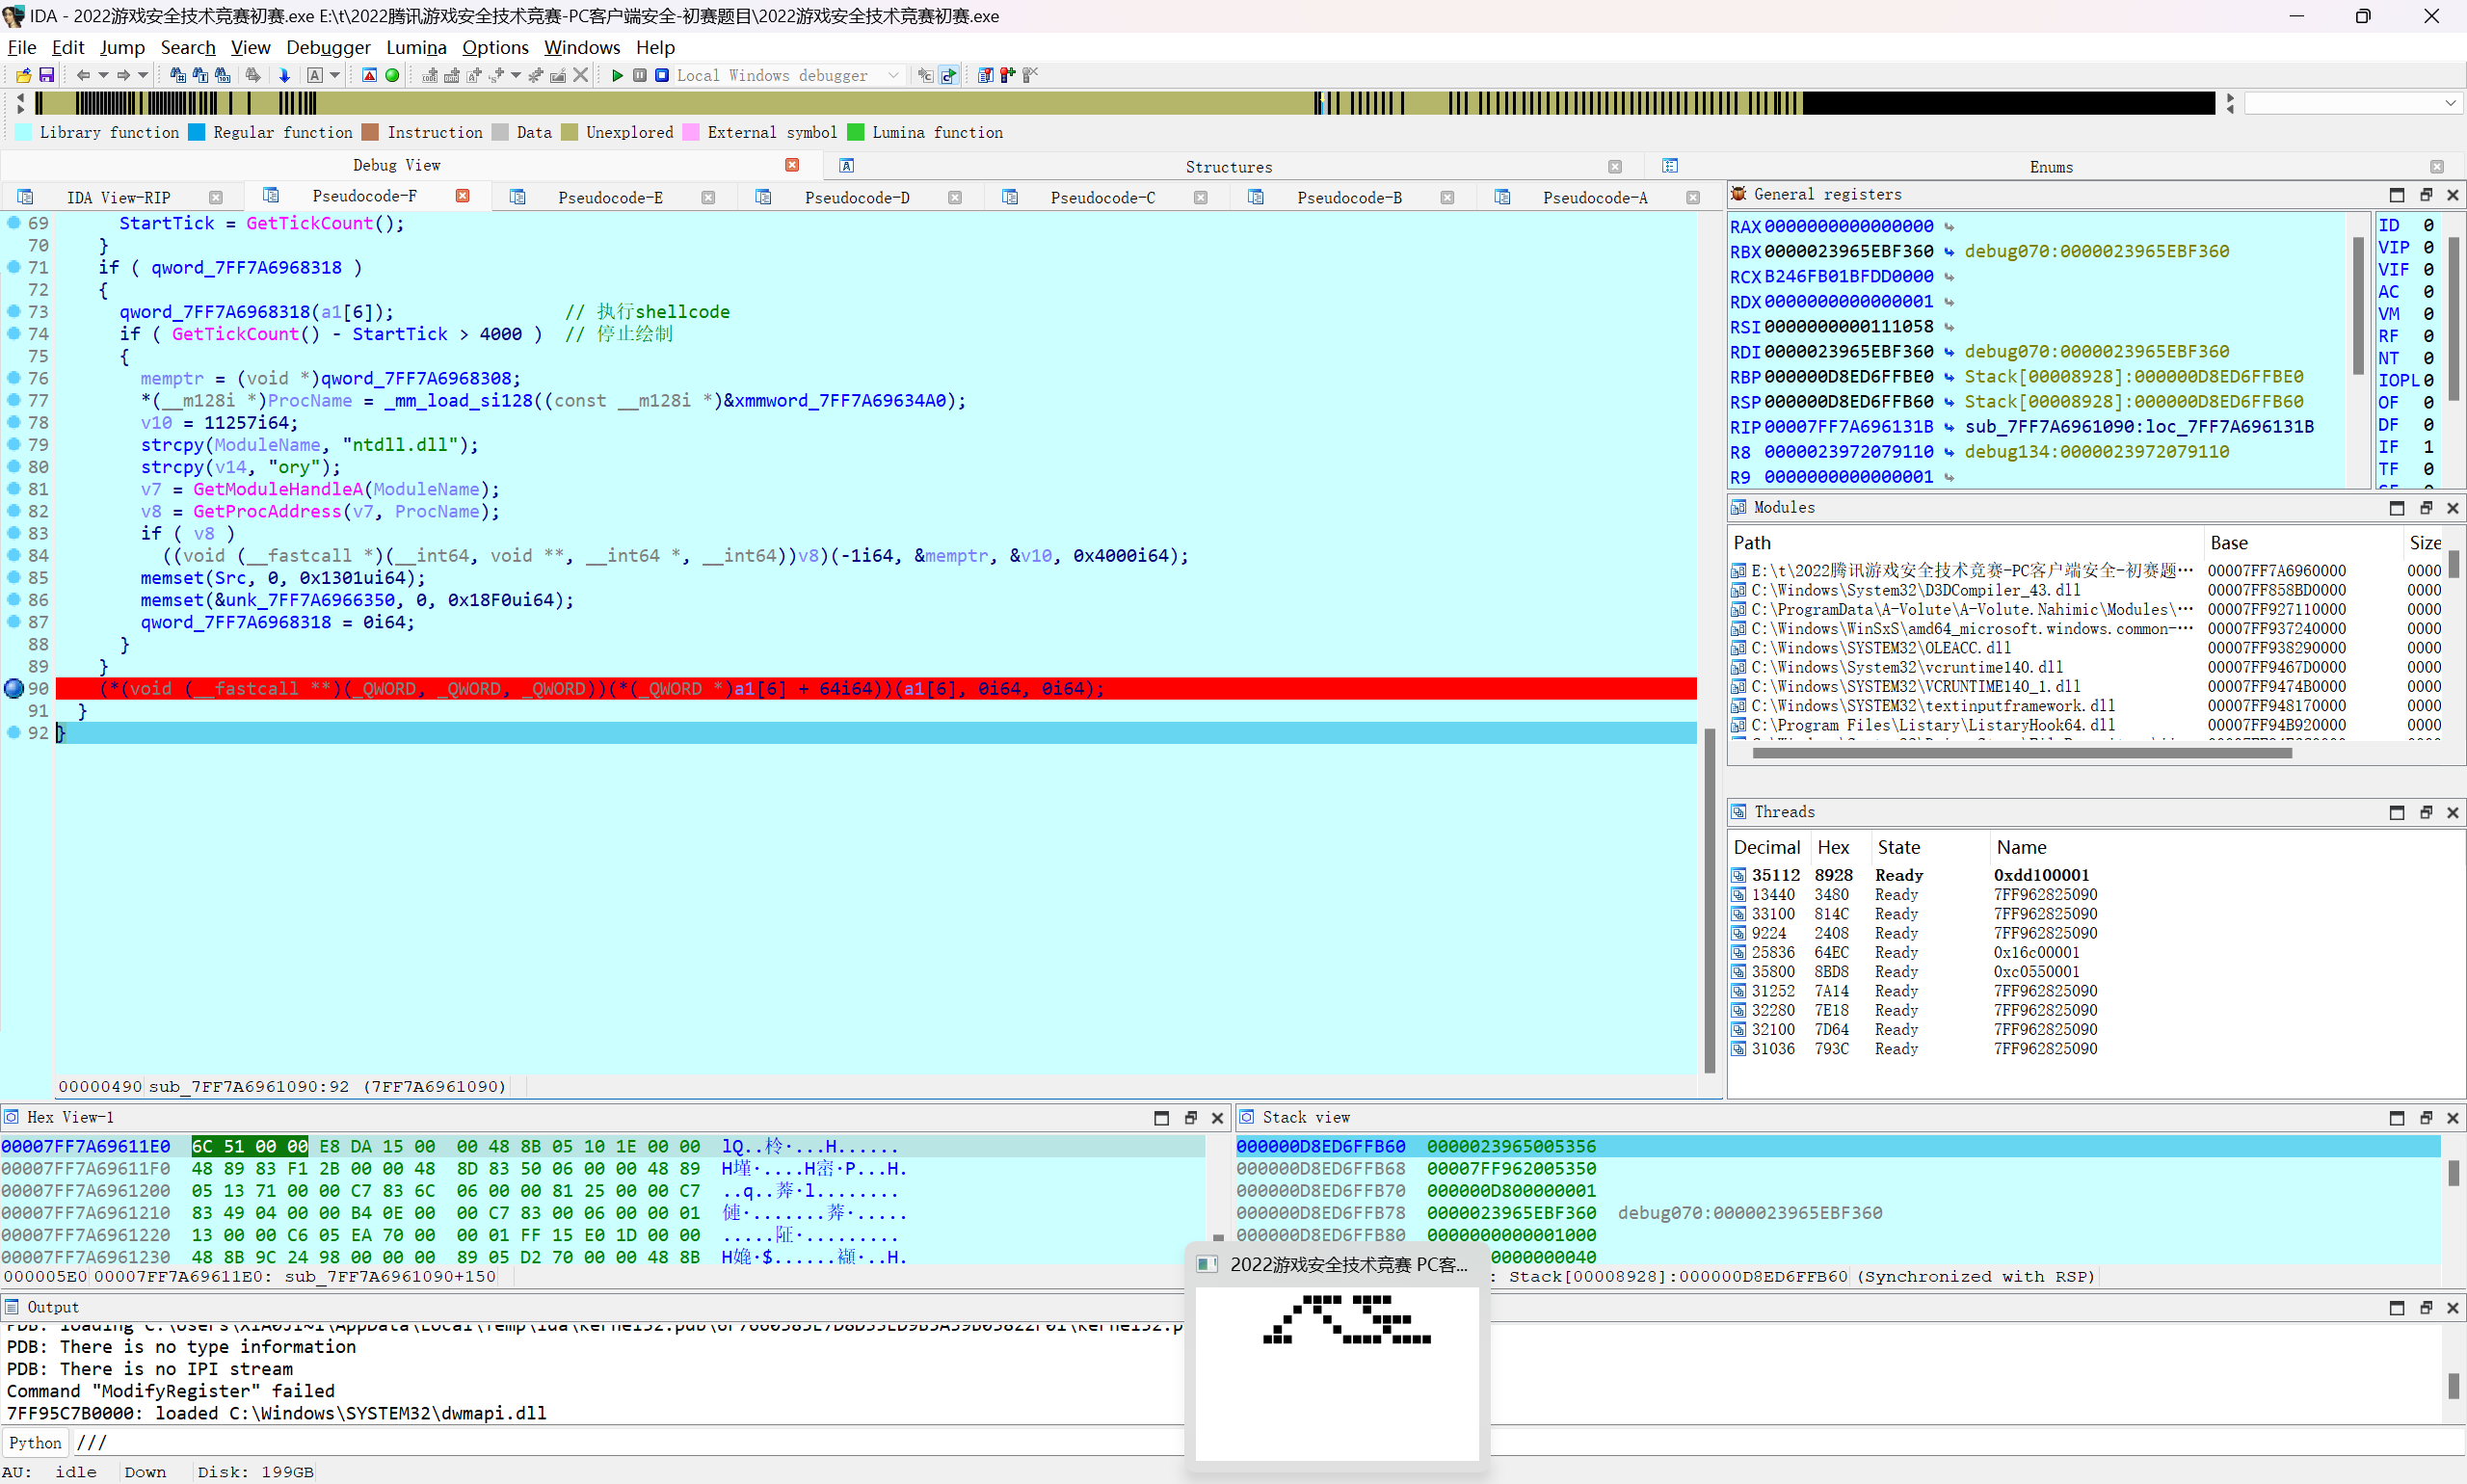Viewport: 2467px width, 1484px height.
Task: Open the Jump menu in menu bar
Action: (121, 47)
